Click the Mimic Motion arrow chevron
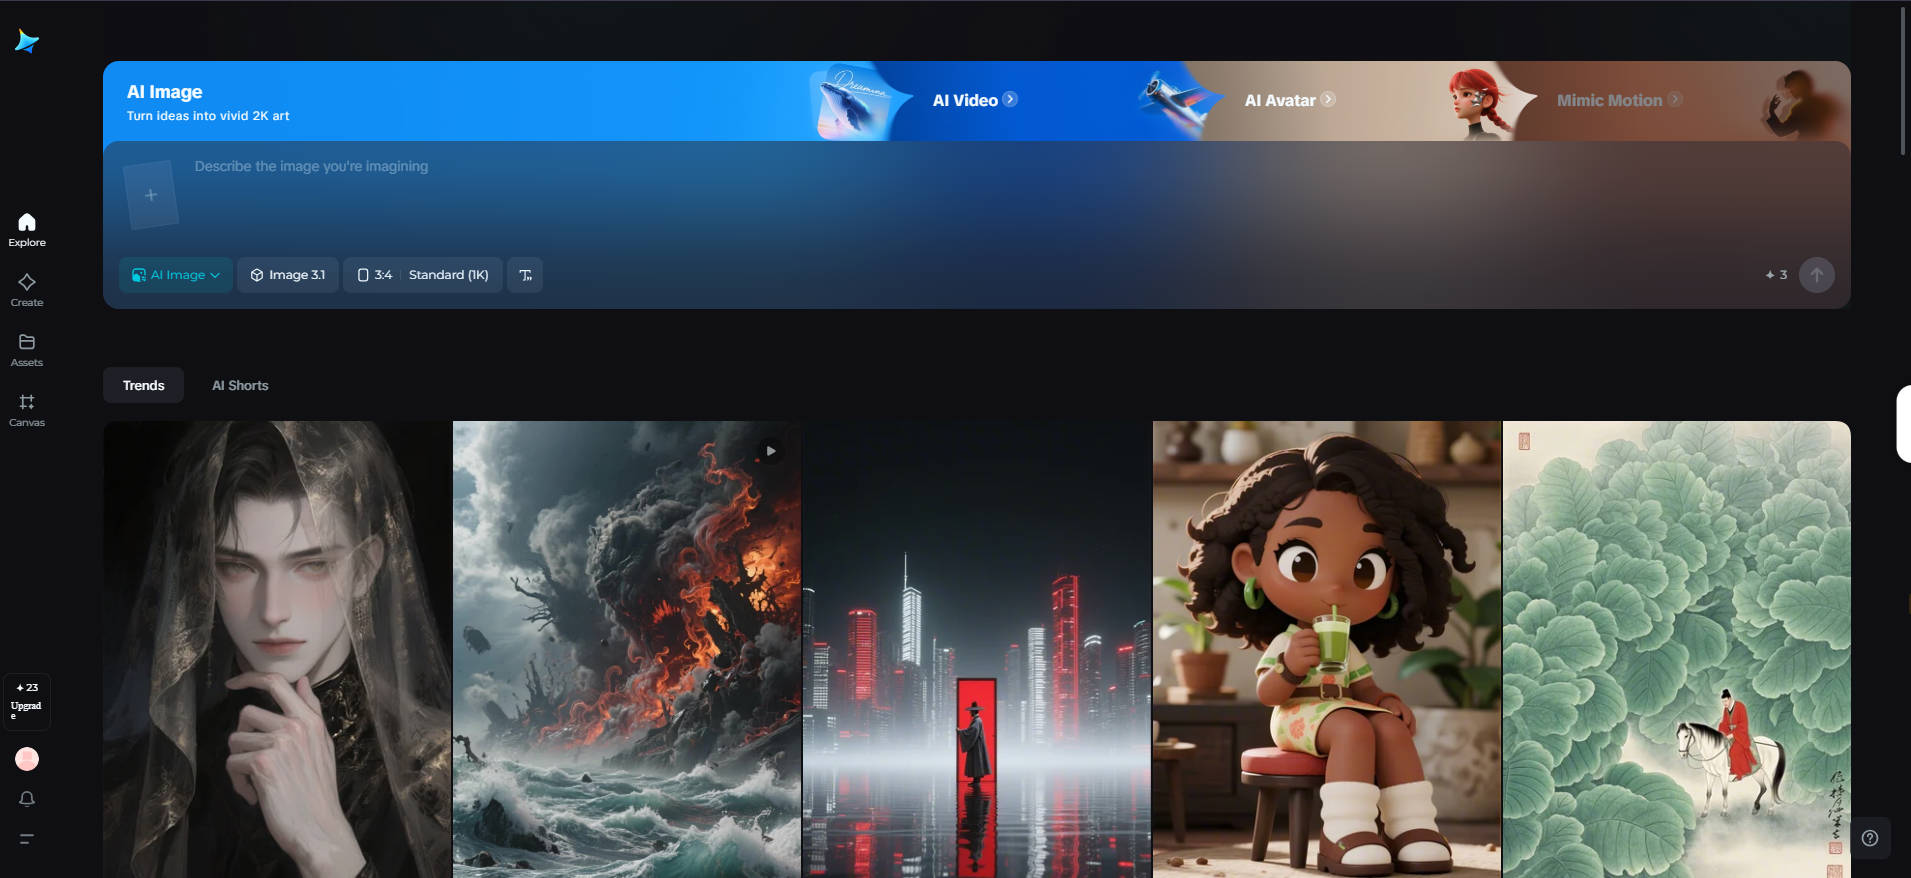Viewport: 1911px width, 878px height. [x=1675, y=99]
